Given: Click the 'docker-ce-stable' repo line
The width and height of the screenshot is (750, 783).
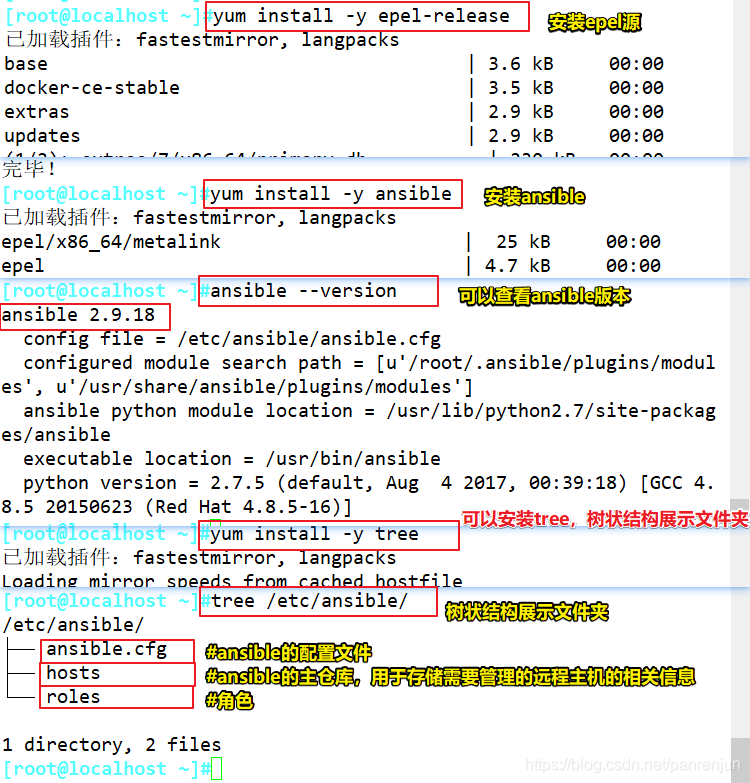Looking at the screenshot, I should (92, 88).
